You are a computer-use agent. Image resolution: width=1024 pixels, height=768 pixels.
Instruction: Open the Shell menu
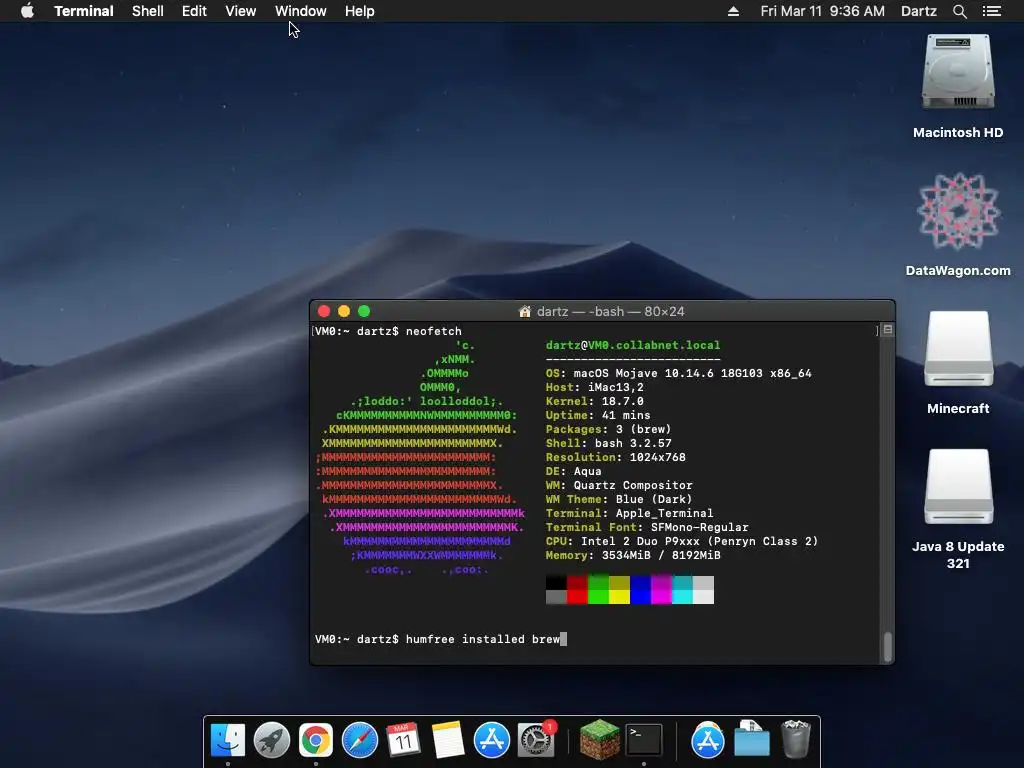[x=148, y=11]
